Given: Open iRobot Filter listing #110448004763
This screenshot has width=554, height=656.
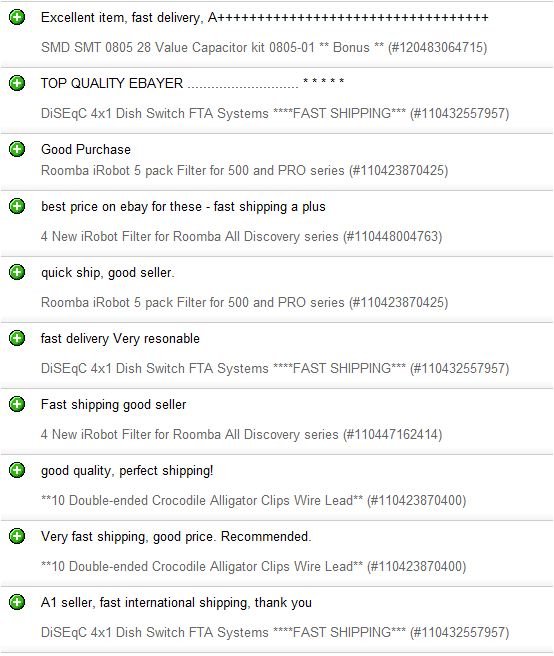Looking at the screenshot, I should click(241, 236).
